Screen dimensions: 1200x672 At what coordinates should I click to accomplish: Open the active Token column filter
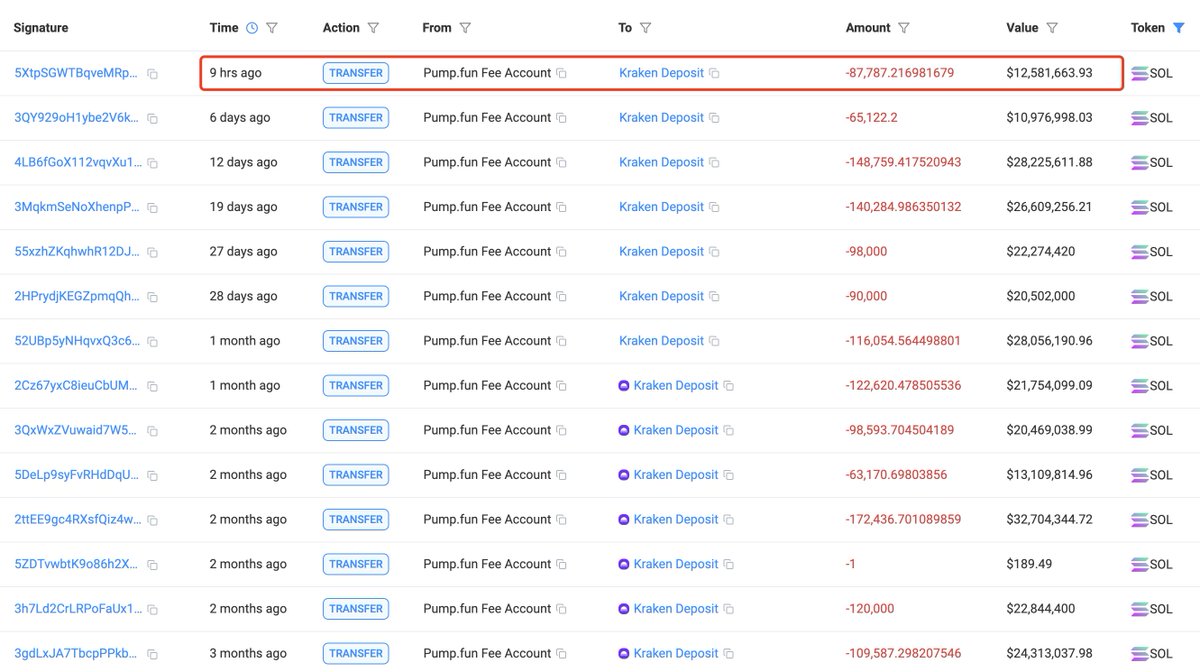coord(1179,28)
